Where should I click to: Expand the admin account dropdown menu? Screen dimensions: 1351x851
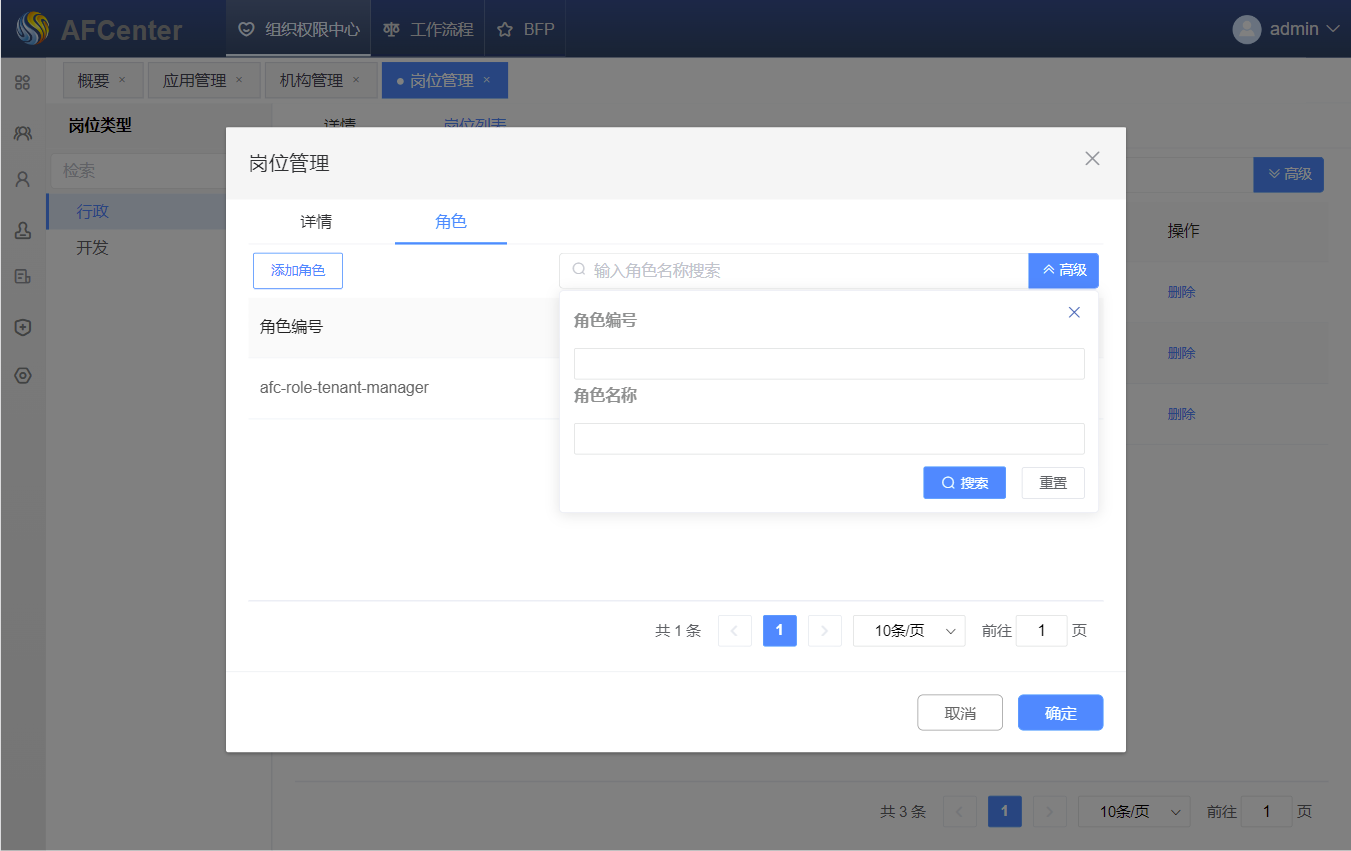click(1331, 29)
